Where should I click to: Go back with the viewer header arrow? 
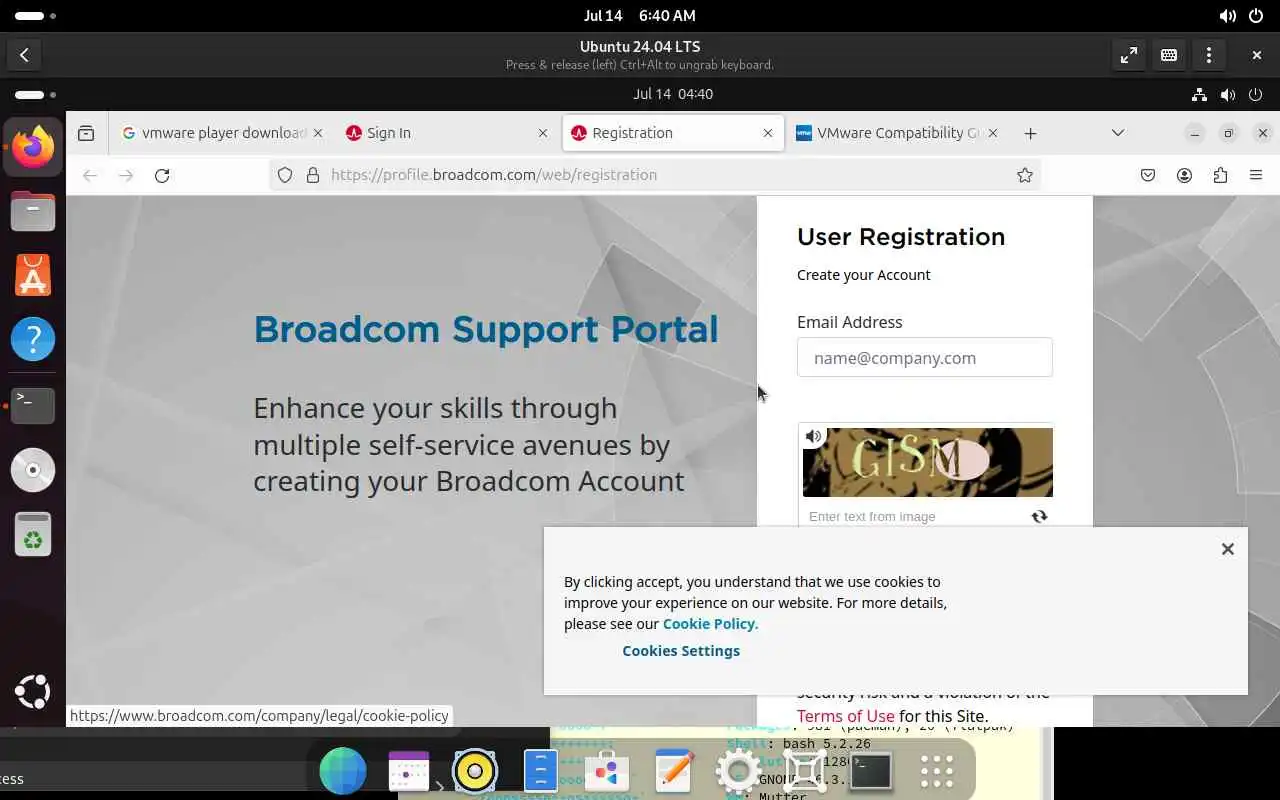pyautogui.click(x=24, y=55)
